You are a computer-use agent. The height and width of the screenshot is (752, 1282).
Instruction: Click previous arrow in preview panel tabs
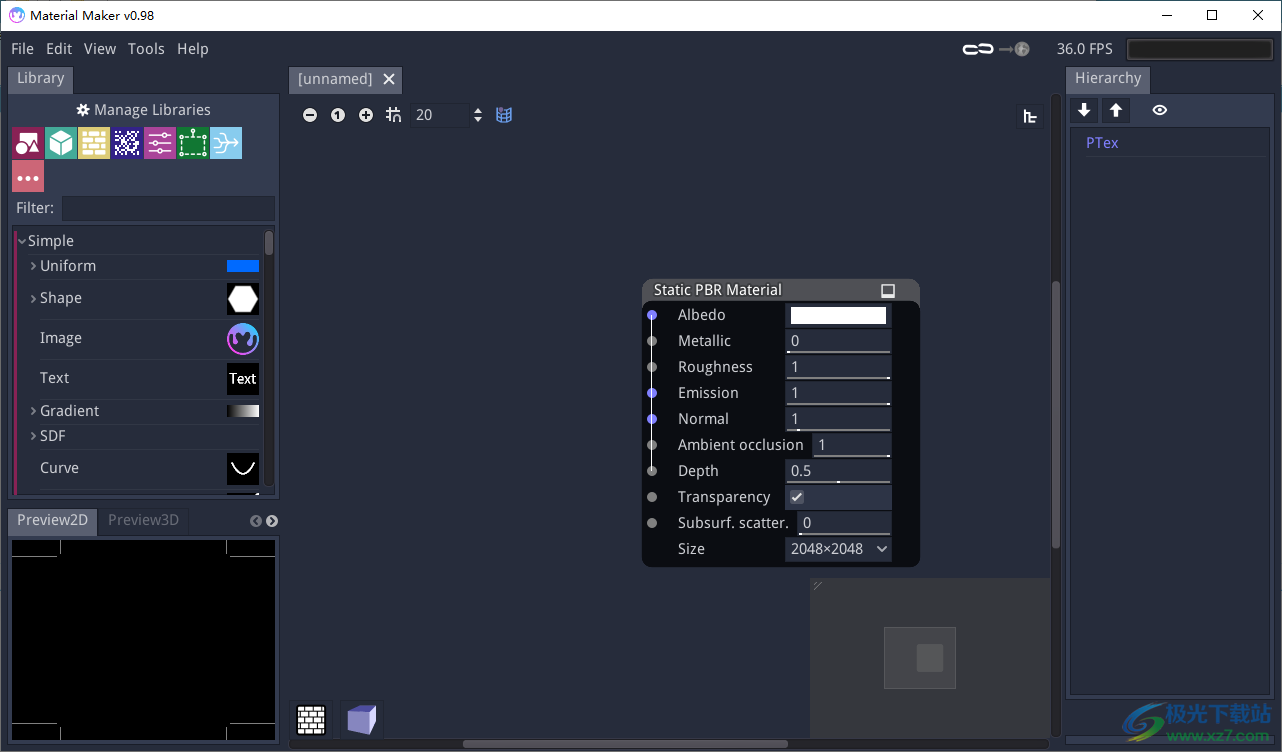[x=256, y=521]
